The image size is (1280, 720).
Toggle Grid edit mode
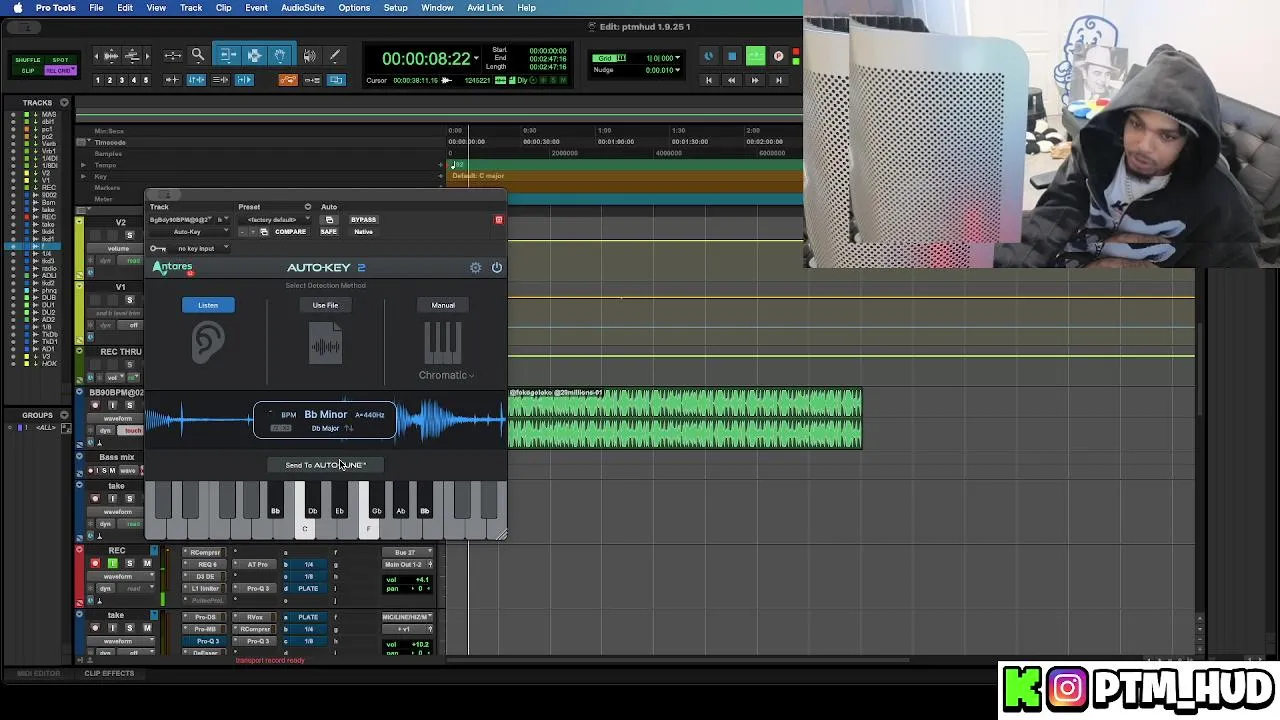click(x=60, y=71)
